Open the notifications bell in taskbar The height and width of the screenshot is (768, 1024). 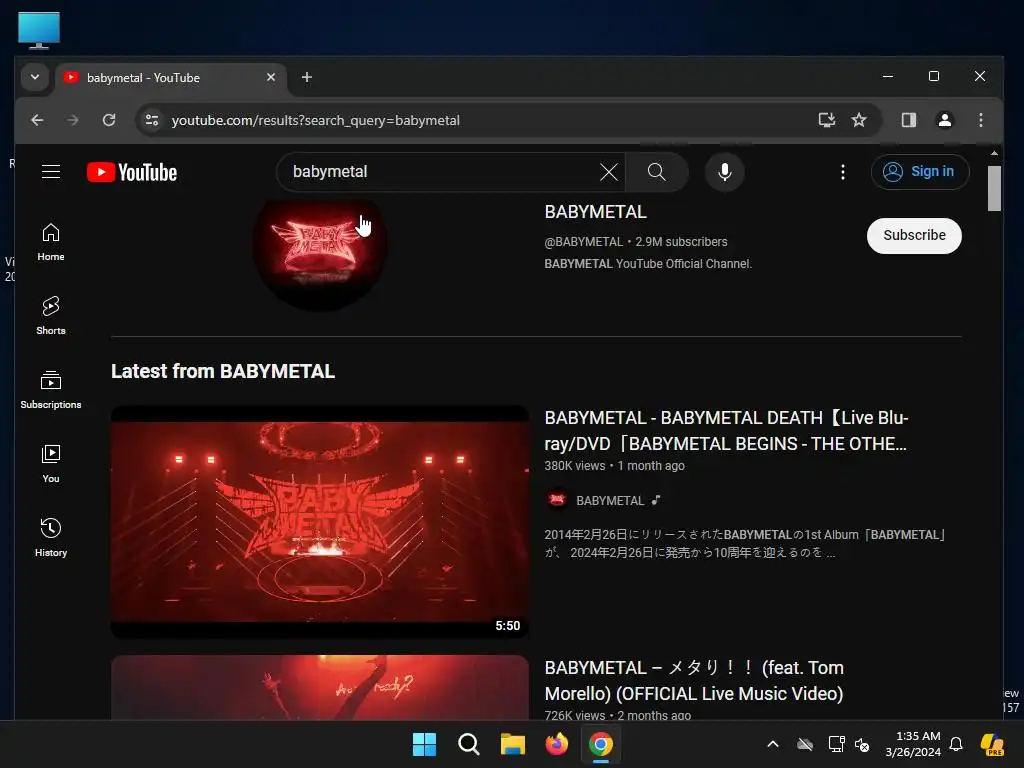(955, 744)
